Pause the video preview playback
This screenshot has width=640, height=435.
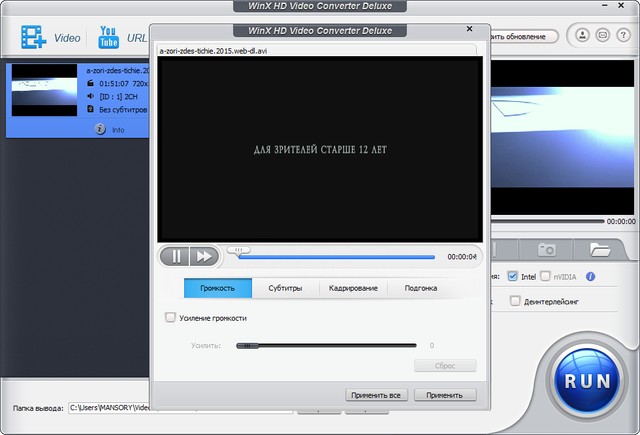pos(177,256)
